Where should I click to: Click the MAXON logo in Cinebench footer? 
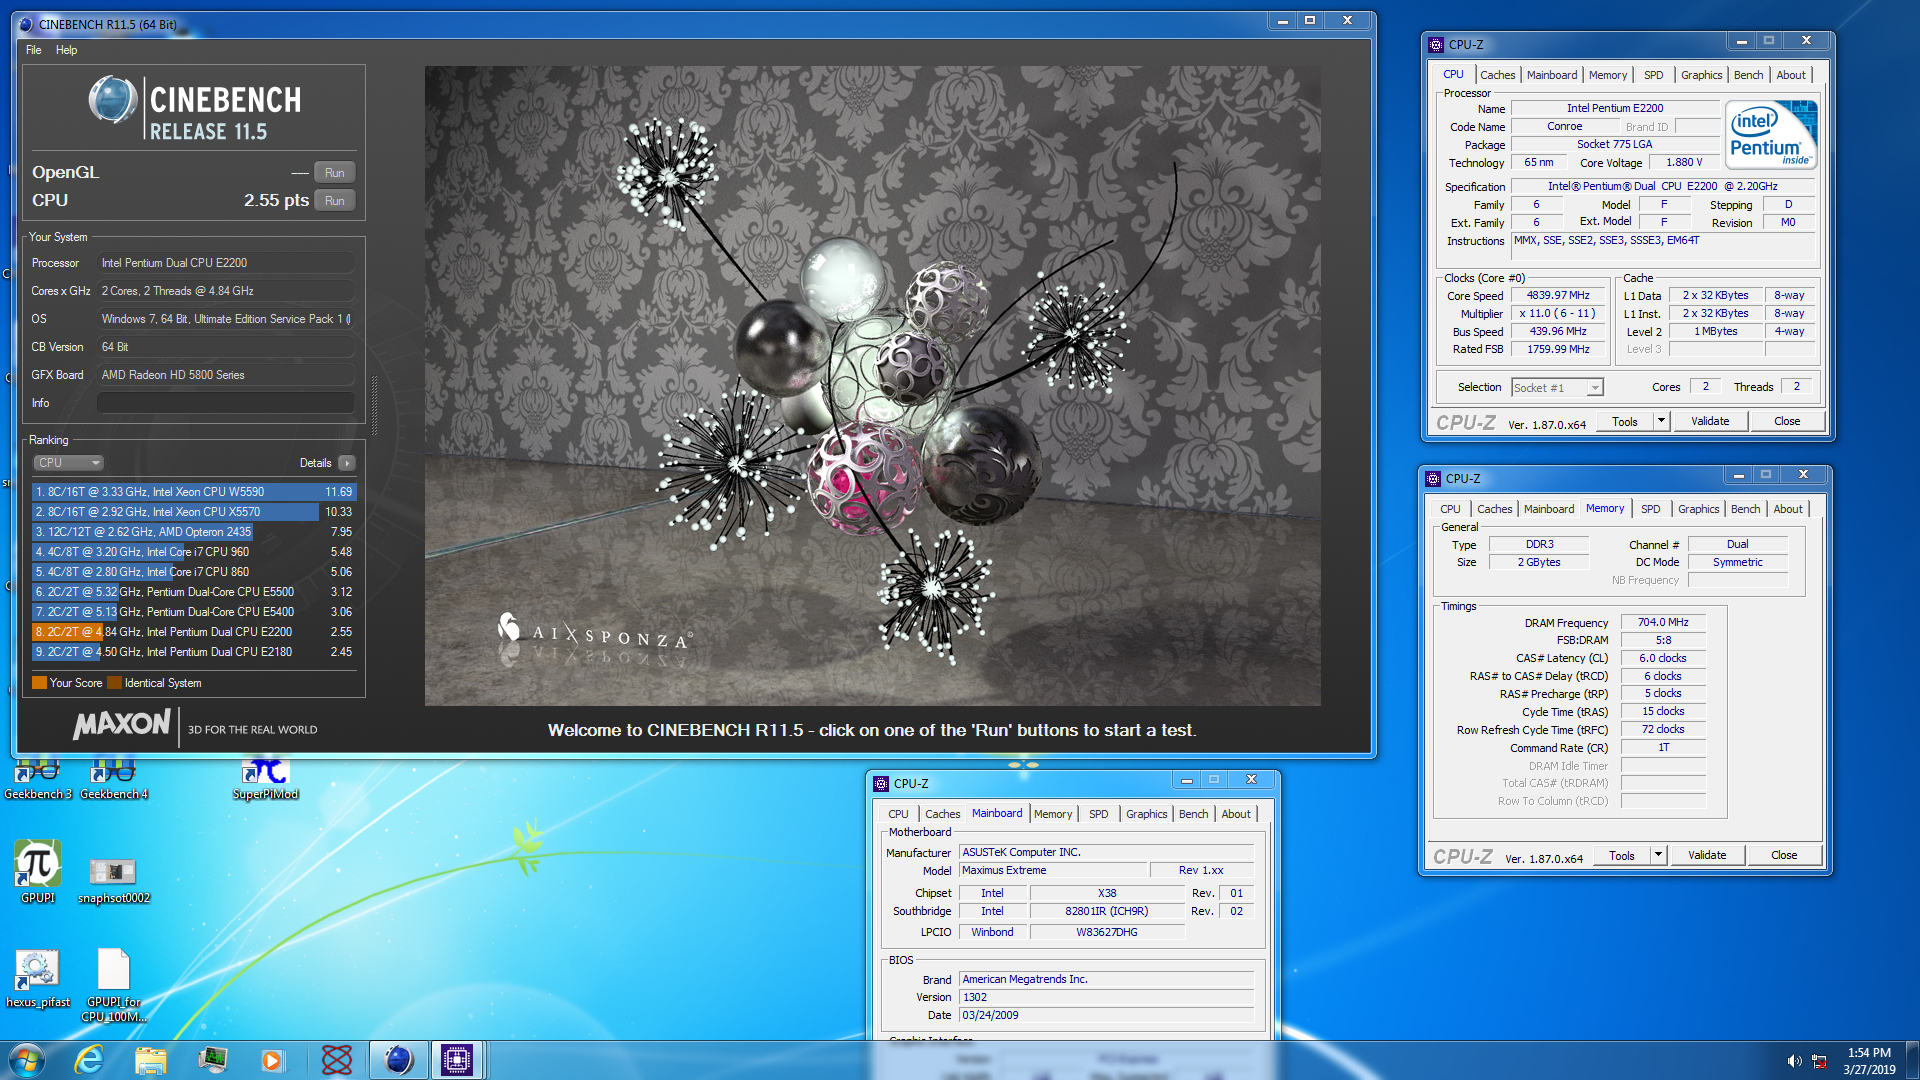pyautogui.click(x=122, y=723)
